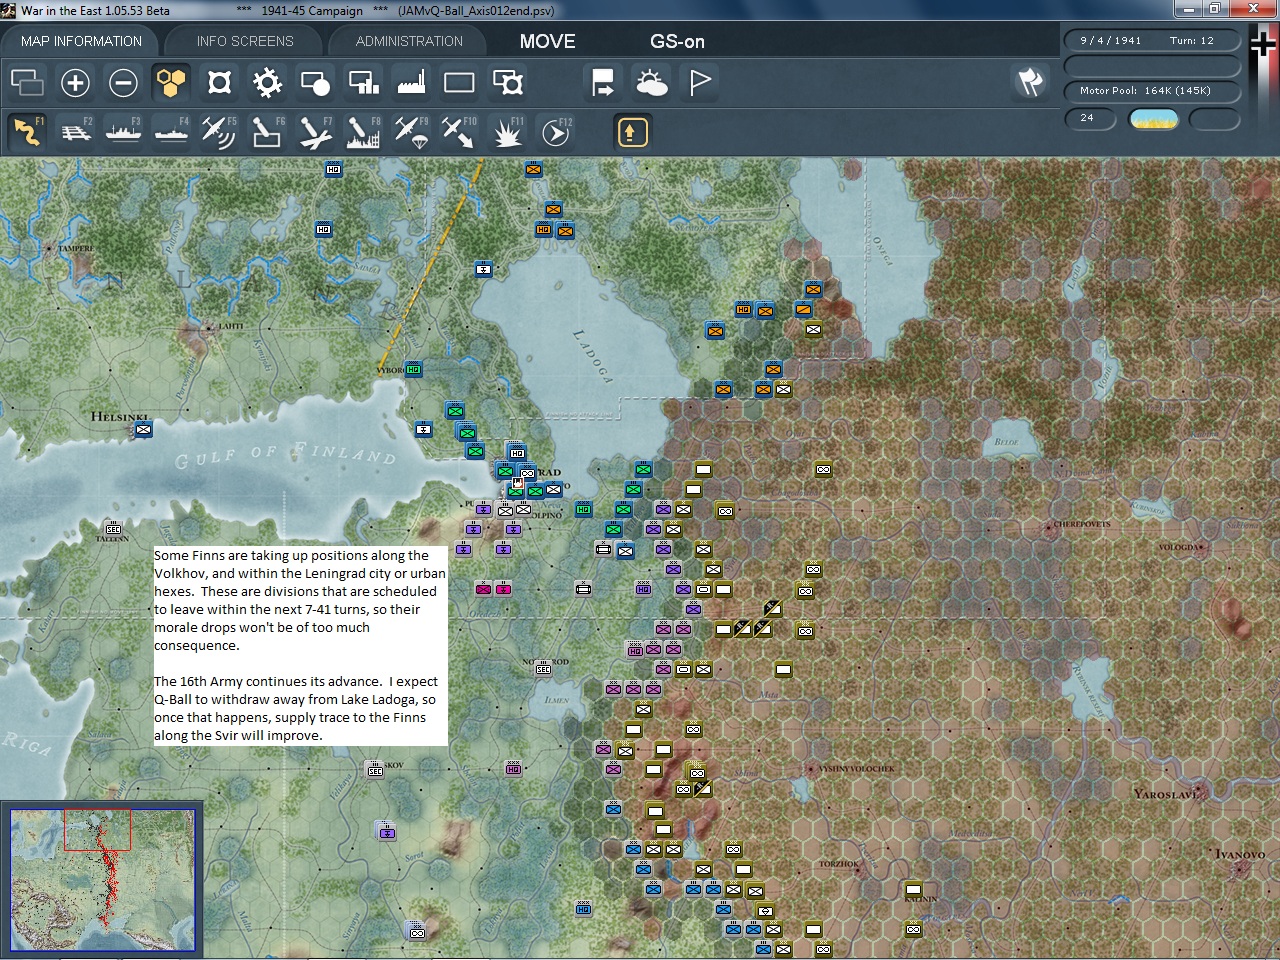Click the crossed flags icon
The height and width of the screenshot is (960, 1280).
tap(1030, 82)
